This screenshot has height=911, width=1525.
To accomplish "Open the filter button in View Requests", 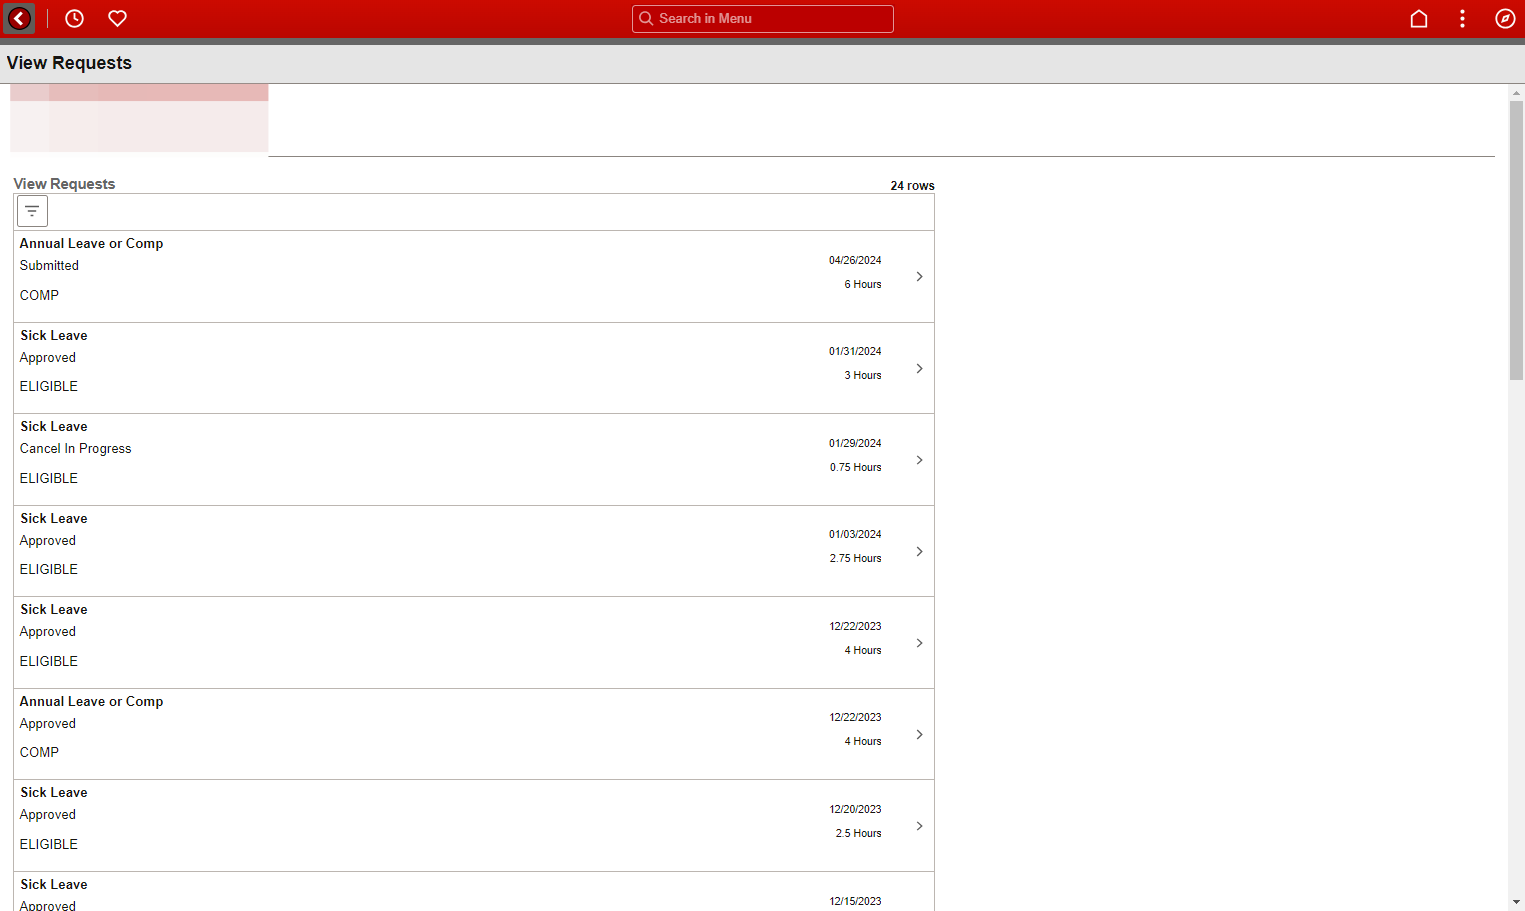I will pos(32,211).
